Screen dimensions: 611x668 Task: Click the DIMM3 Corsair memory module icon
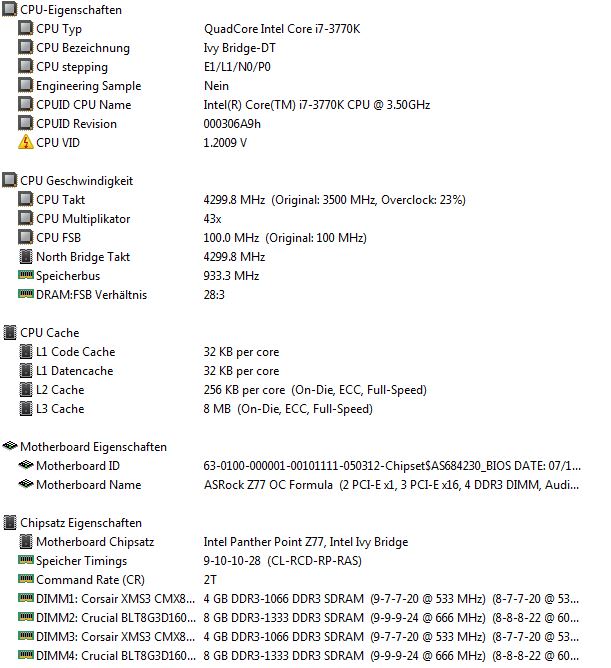(26, 636)
